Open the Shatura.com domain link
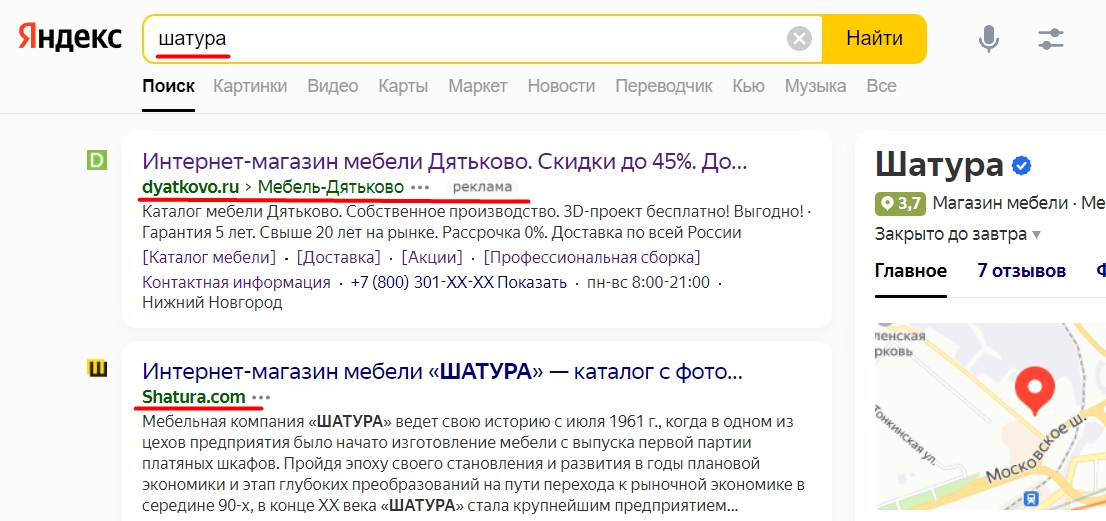 (194, 397)
